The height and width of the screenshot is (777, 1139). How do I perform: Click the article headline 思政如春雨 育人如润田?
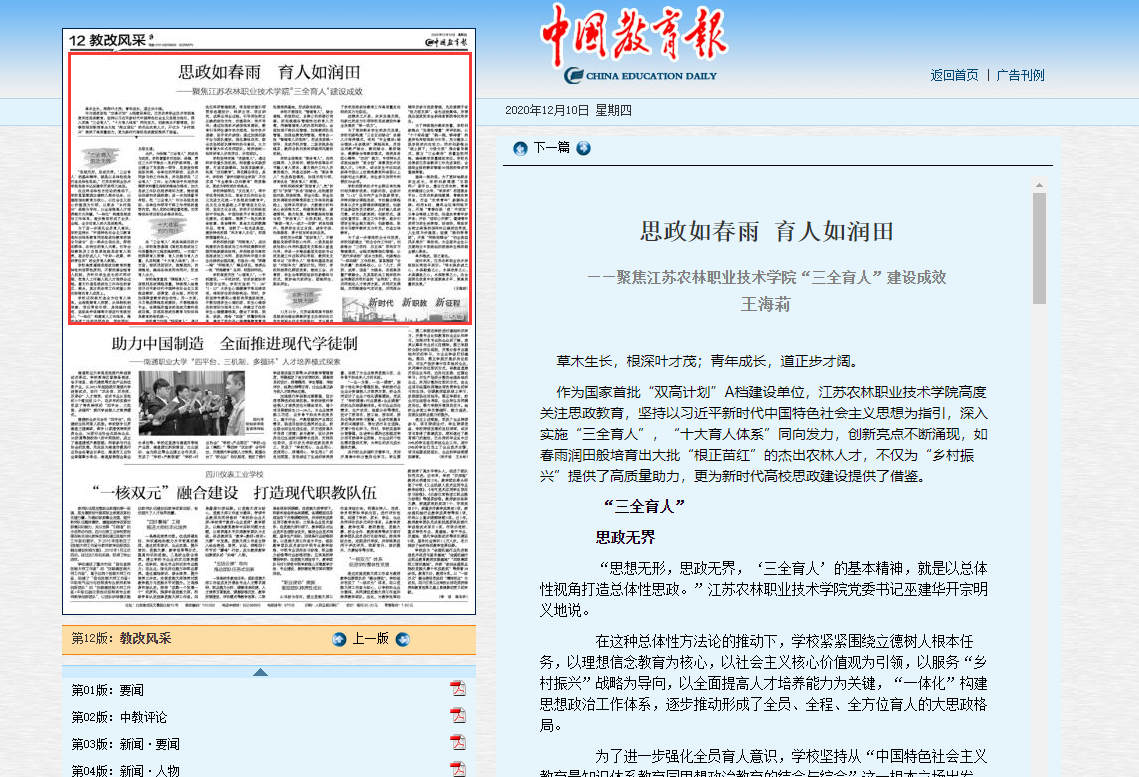[x=766, y=232]
